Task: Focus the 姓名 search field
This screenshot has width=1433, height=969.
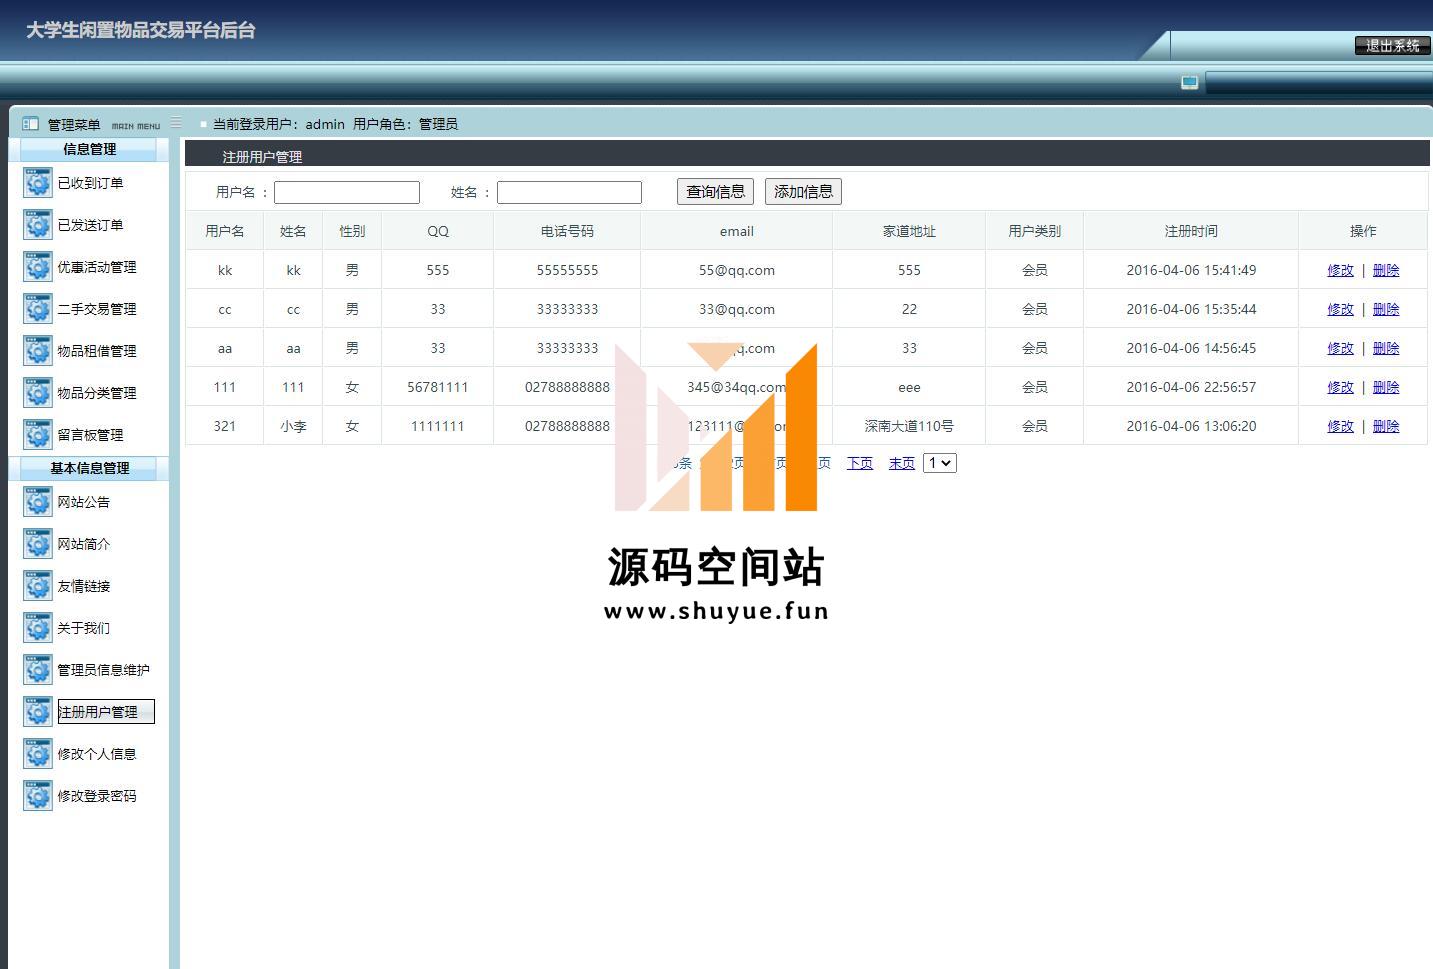Action: (569, 192)
